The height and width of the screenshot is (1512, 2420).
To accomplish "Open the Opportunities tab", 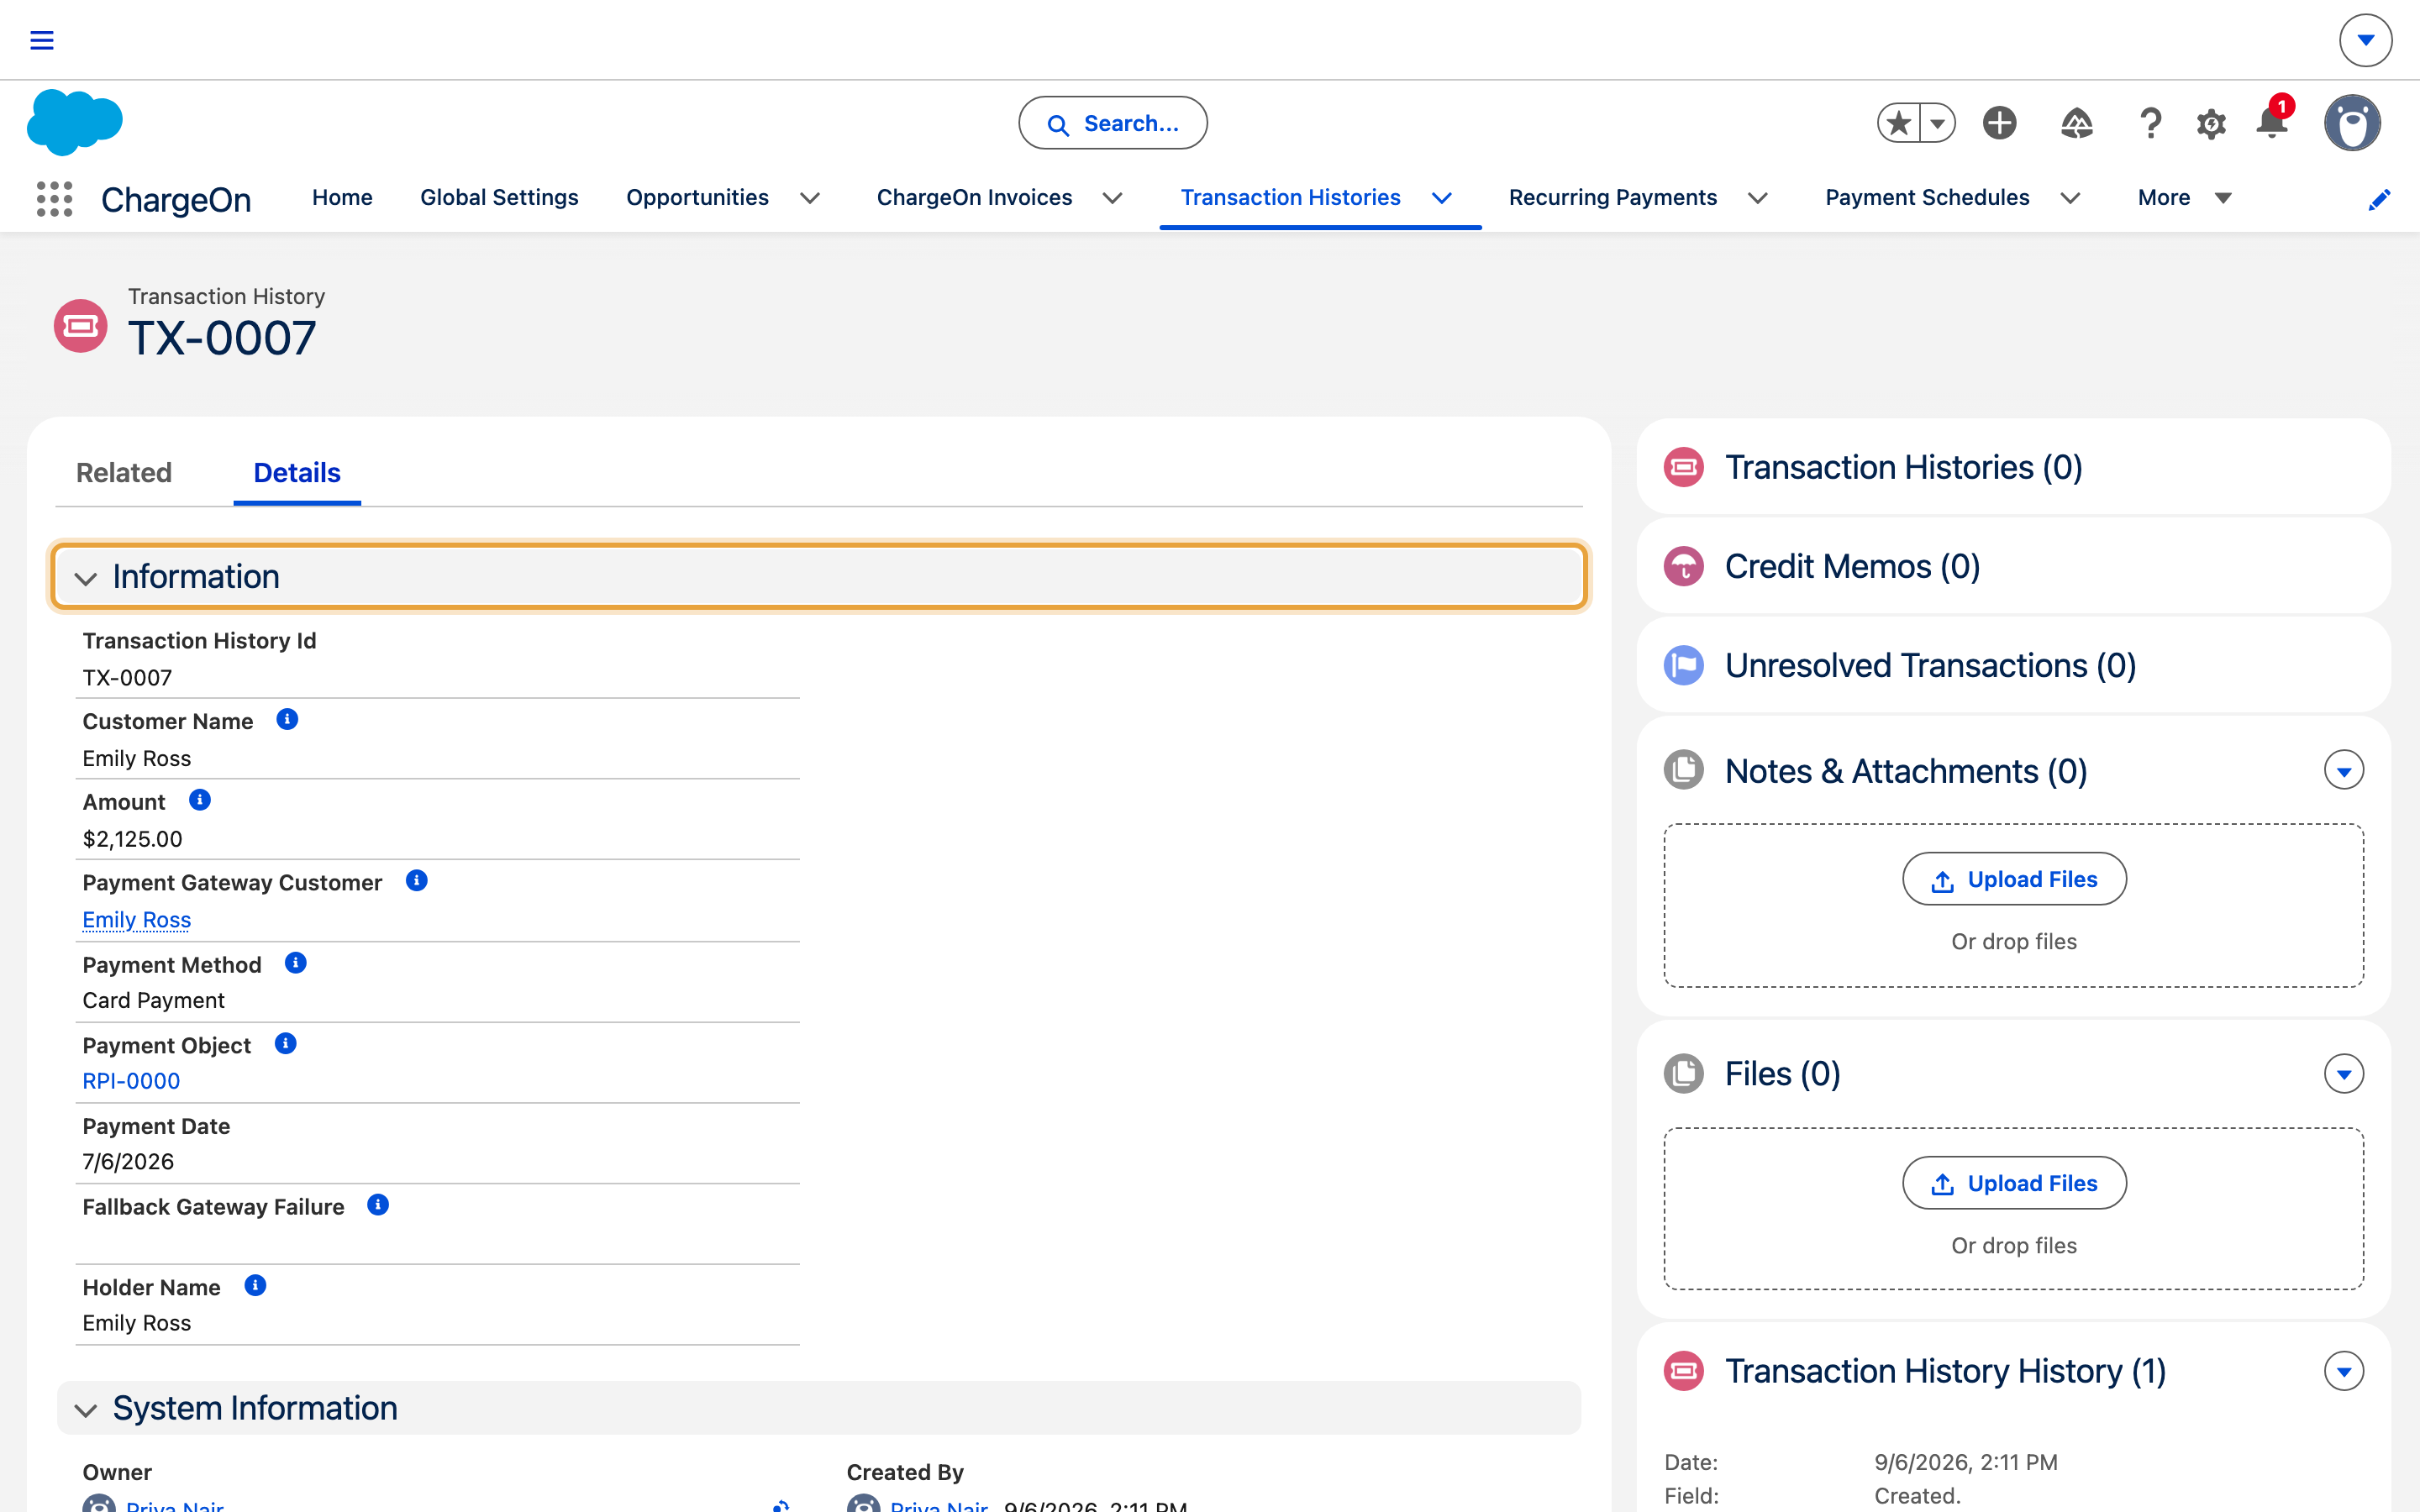I will coord(697,198).
